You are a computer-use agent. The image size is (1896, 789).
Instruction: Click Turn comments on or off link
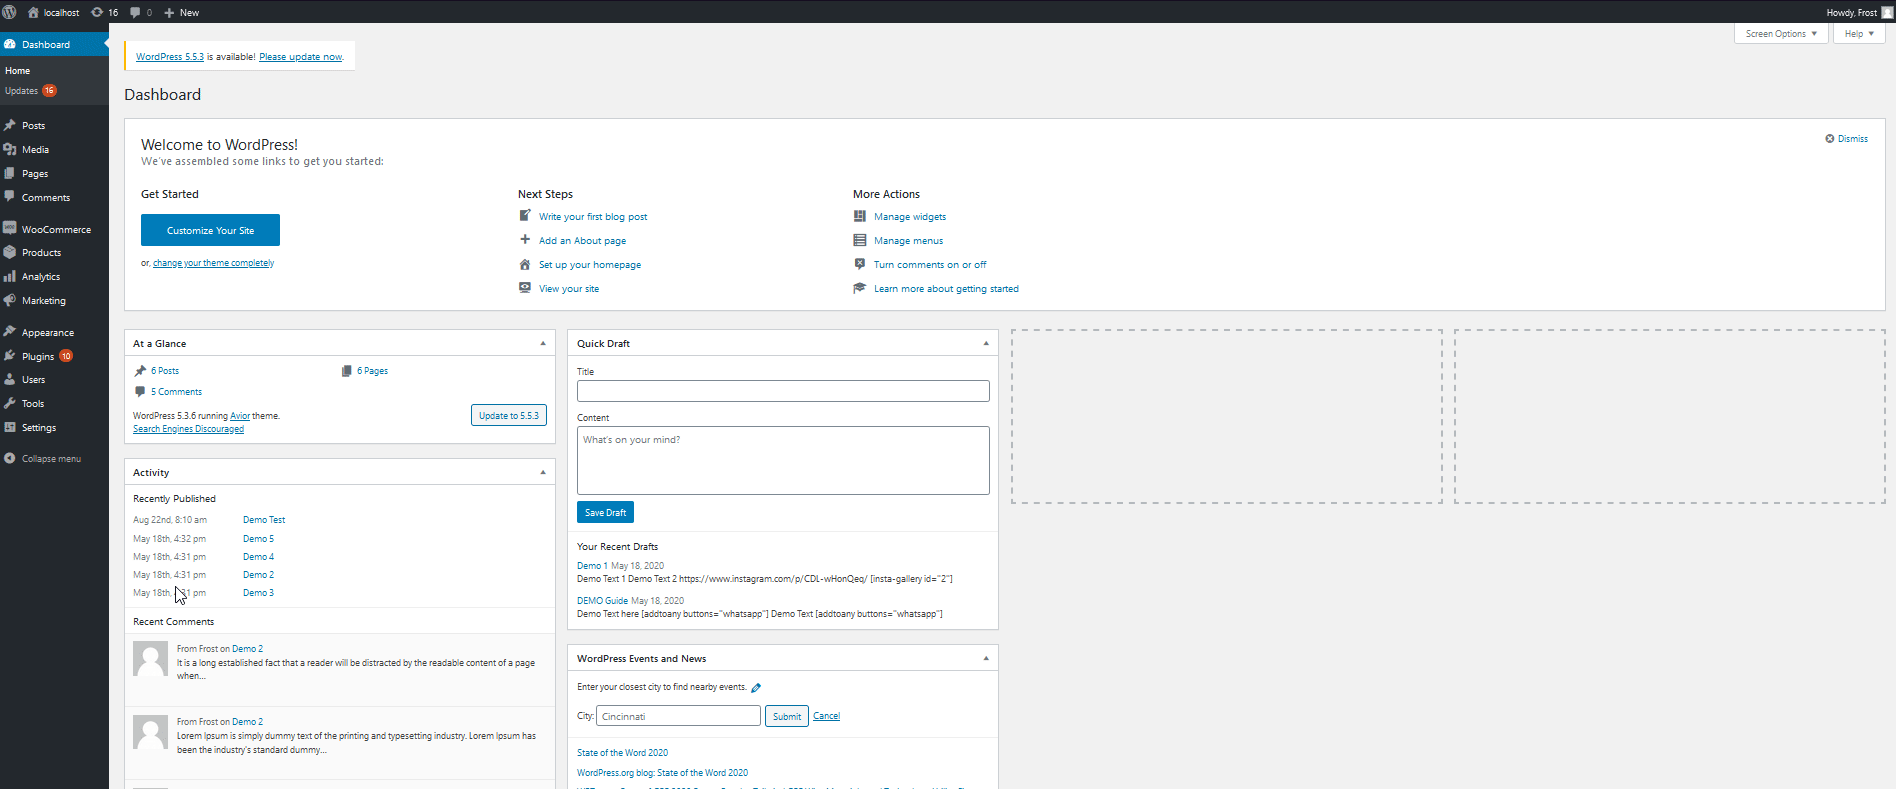pos(930,265)
